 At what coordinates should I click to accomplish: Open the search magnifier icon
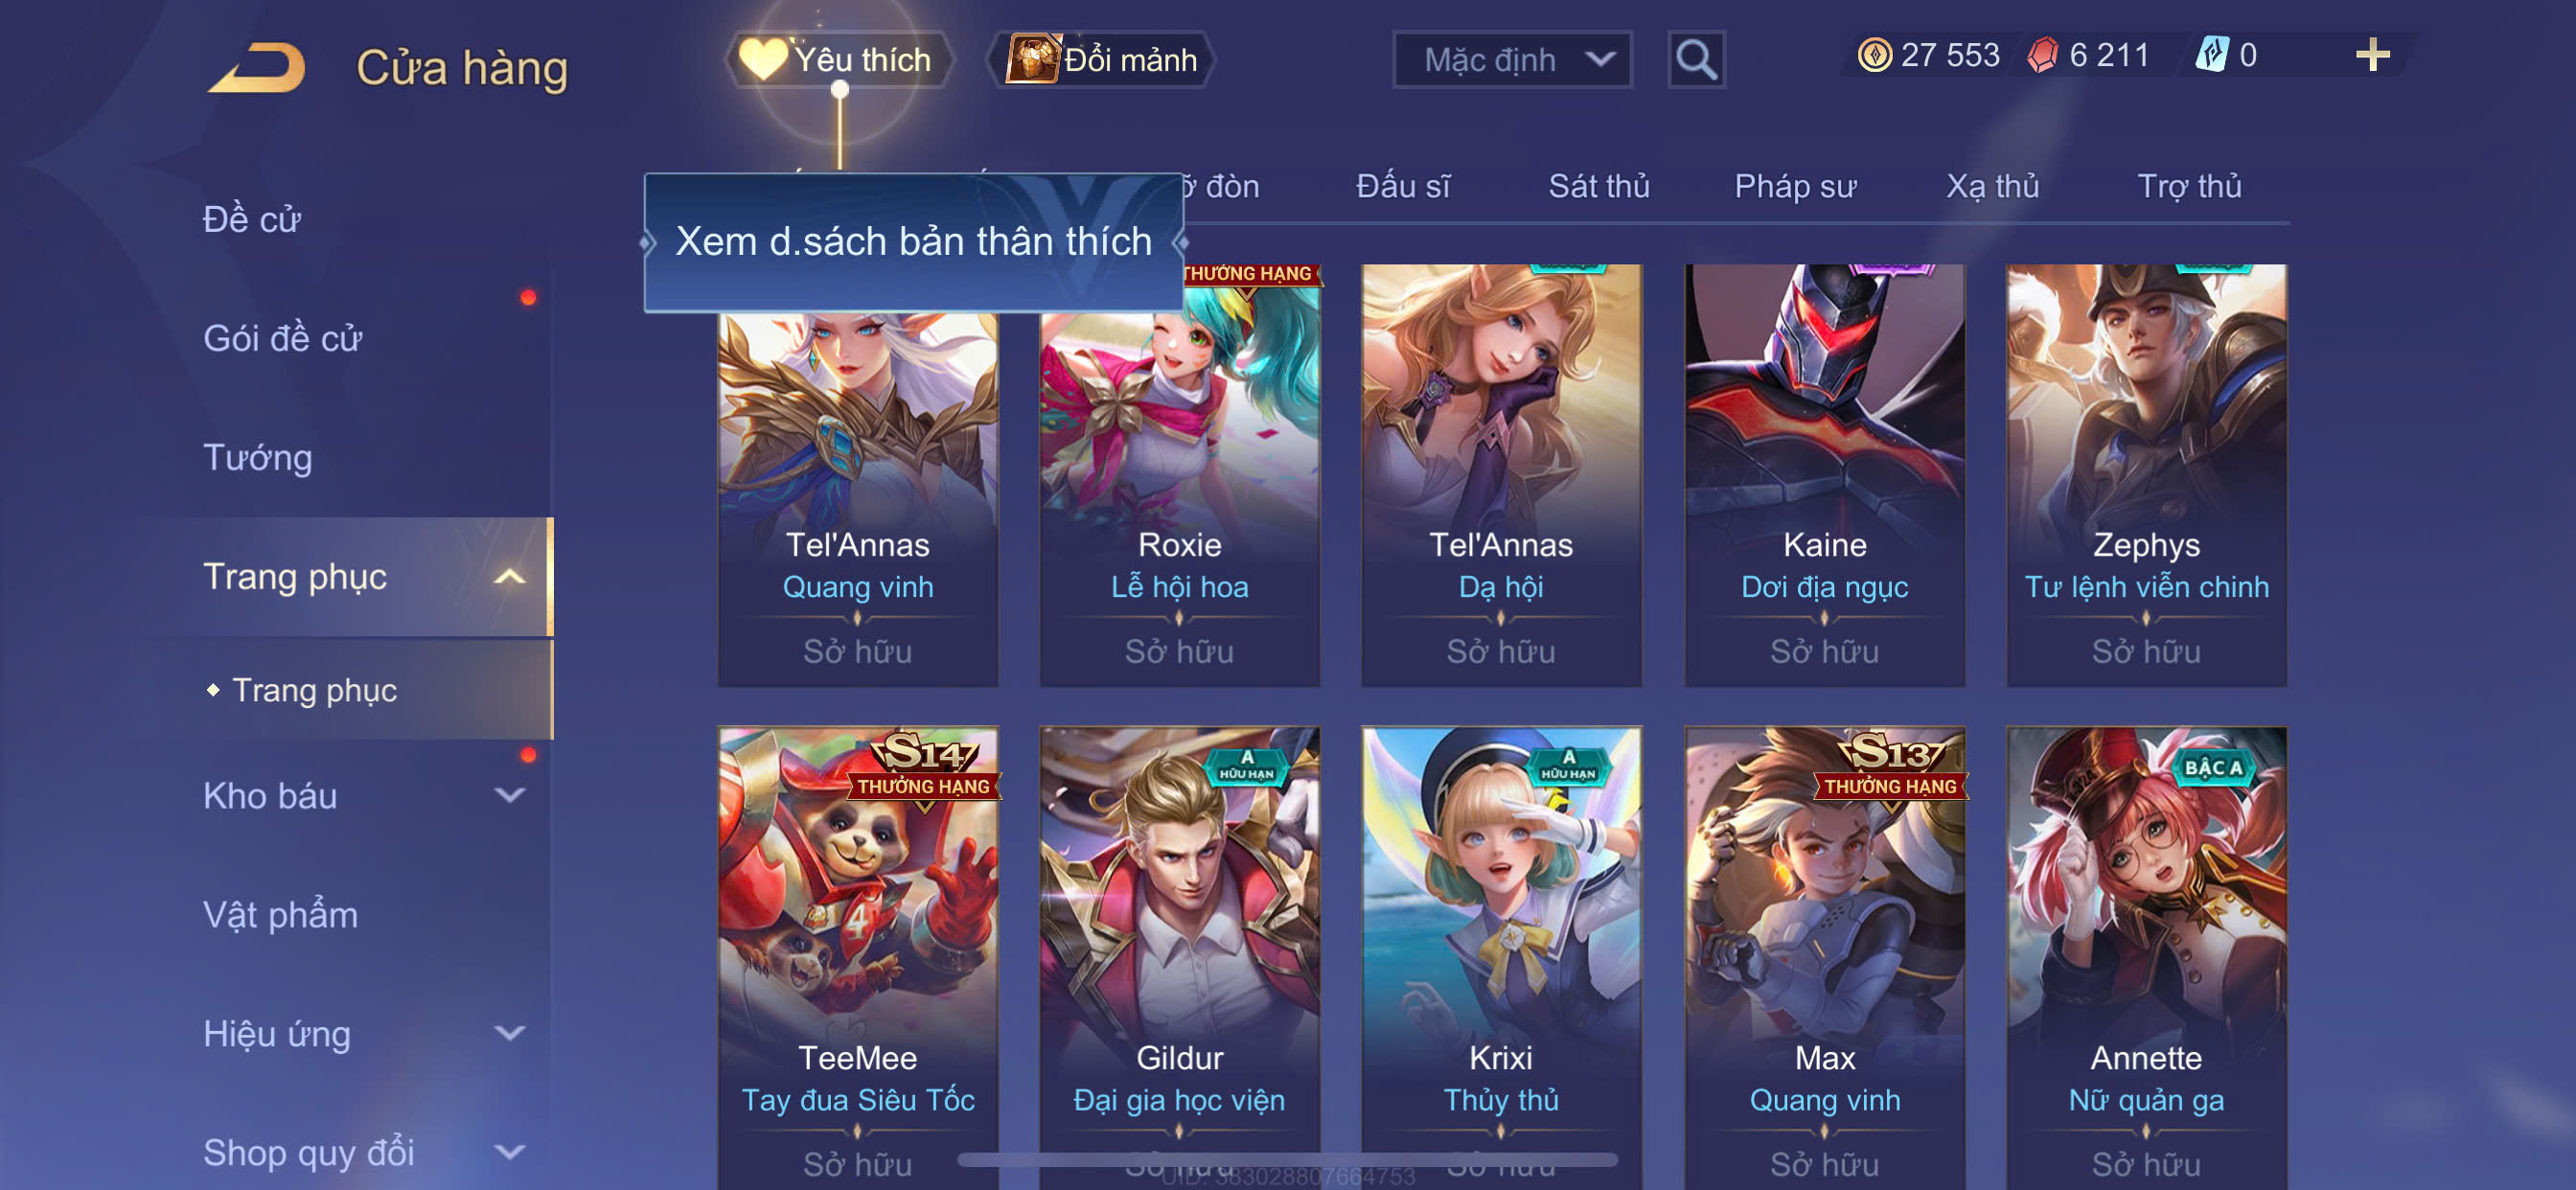[x=1696, y=60]
